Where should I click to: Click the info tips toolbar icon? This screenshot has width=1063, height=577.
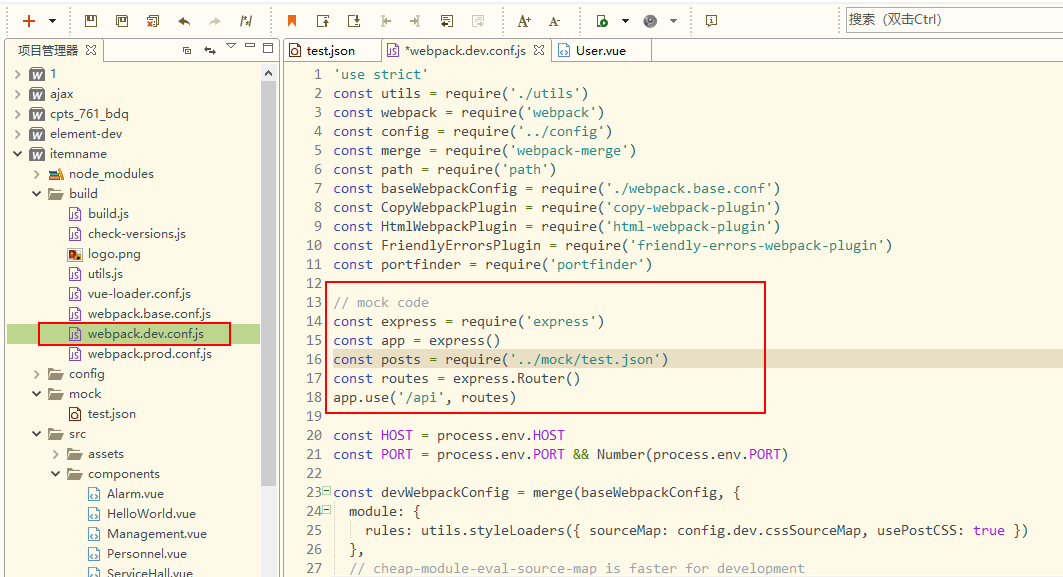pos(711,21)
